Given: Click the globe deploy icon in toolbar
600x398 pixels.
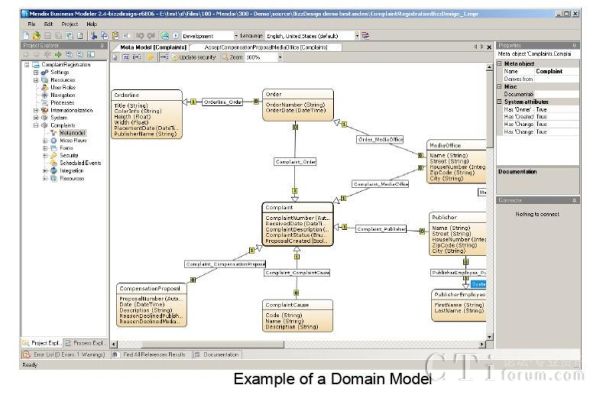Looking at the screenshot, I should pos(165,36).
